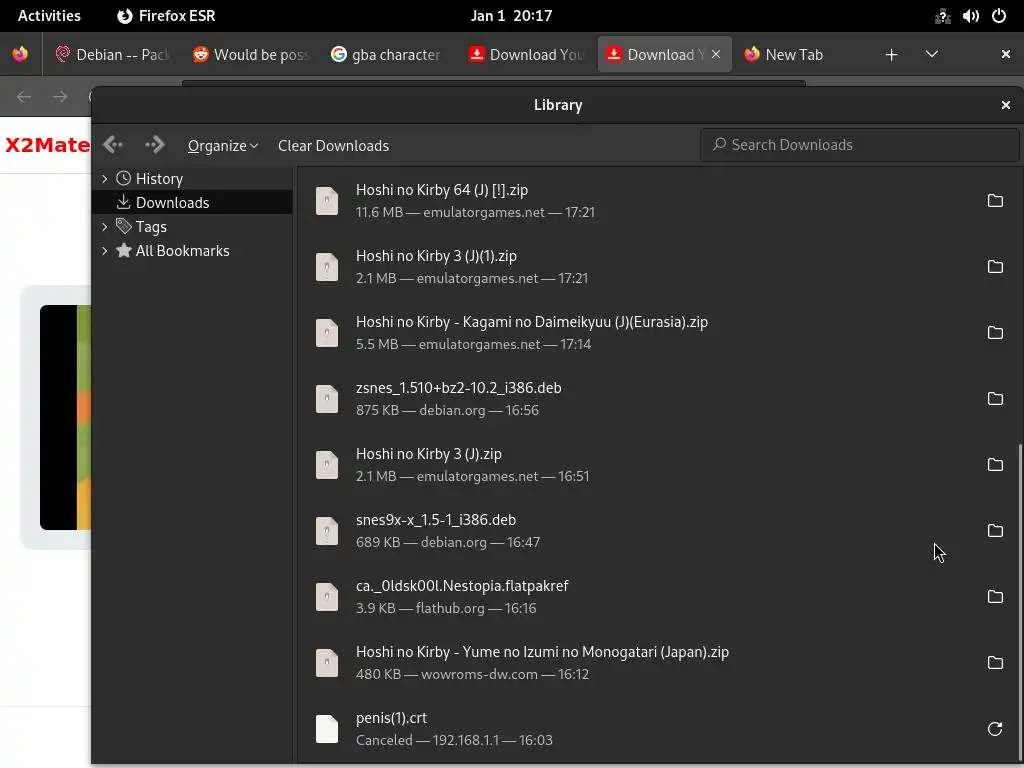Select snes9x-x_1.5-1_i386.deb entry
Image resolution: width=1024 pixels, height=768 pixels.
click(658, 530)
